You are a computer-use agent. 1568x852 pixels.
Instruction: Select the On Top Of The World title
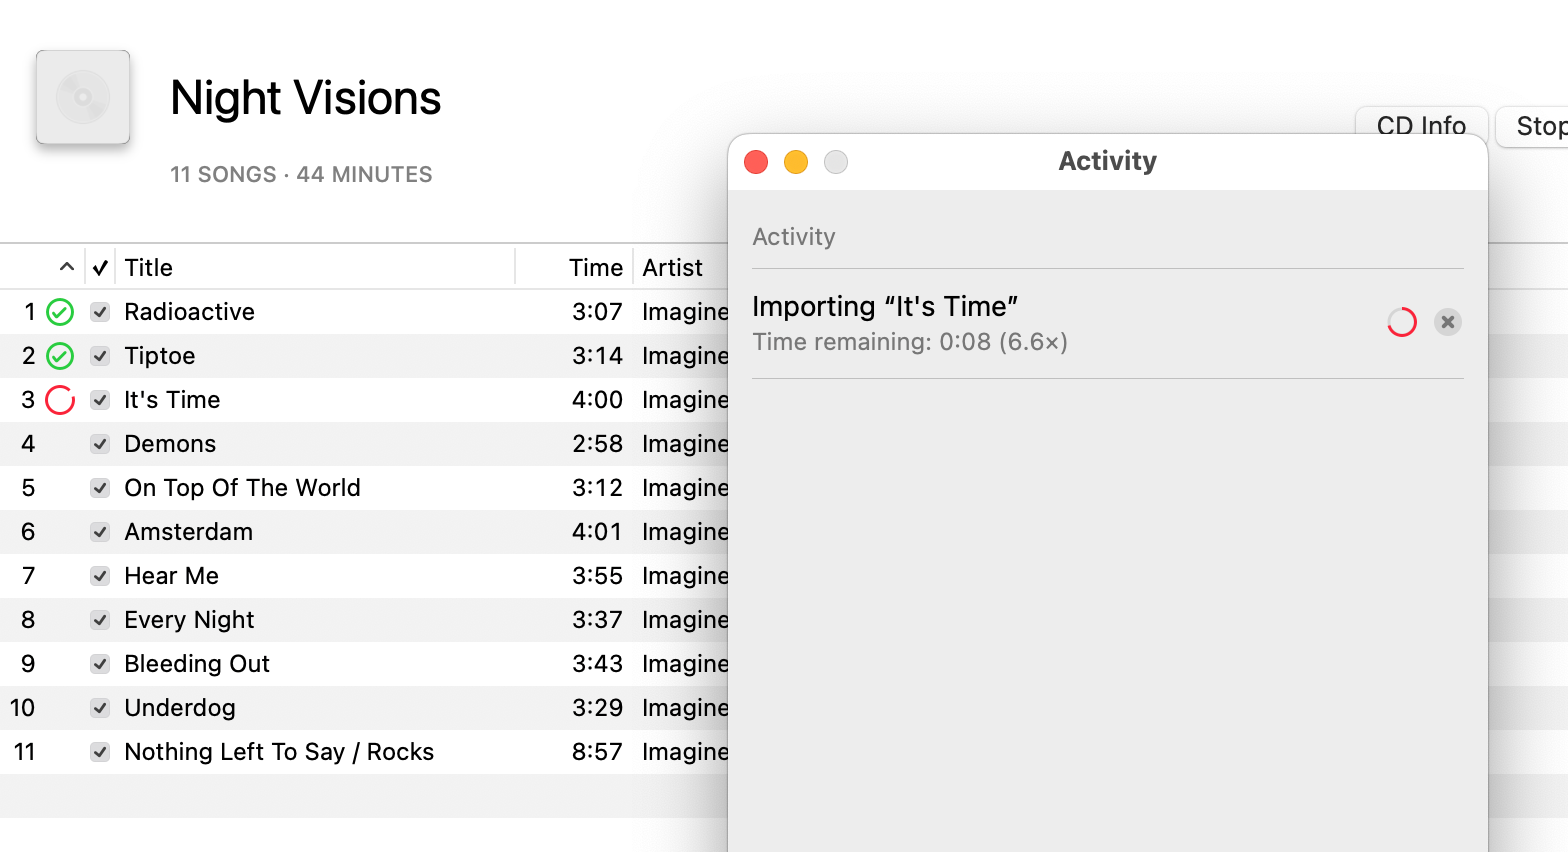(x=242, y=488)
